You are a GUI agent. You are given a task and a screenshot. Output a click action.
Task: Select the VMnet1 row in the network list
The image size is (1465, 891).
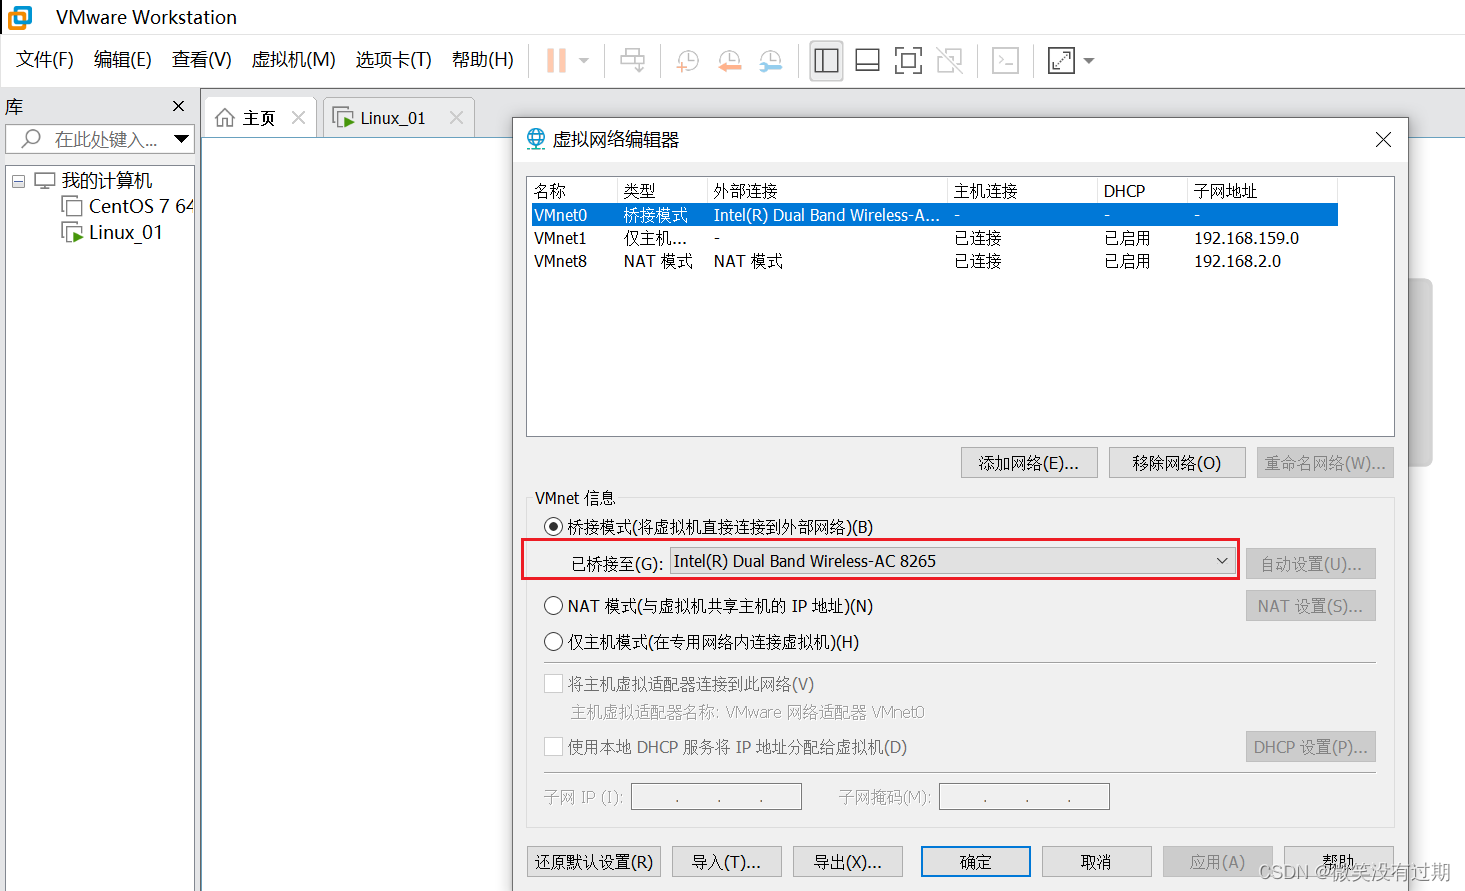pyautogui.click(x=935, y=238)
